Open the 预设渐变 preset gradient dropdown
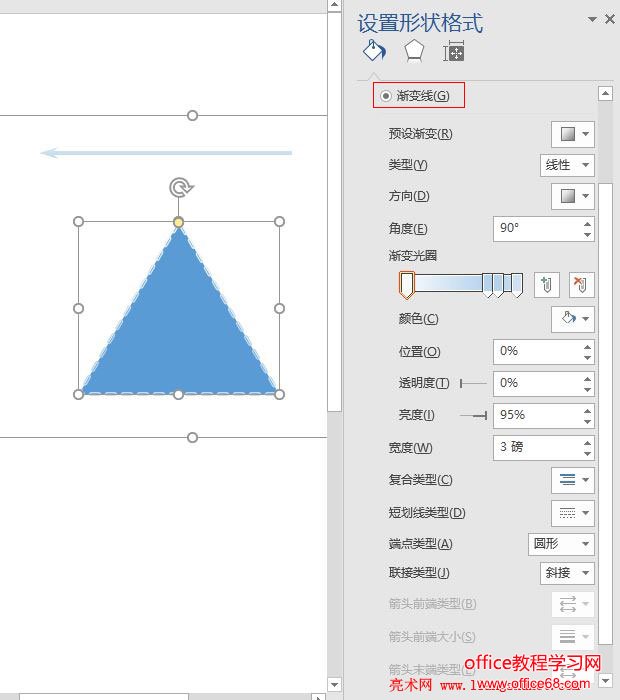Screen dimensions: 620x700 tap(573, 134)
